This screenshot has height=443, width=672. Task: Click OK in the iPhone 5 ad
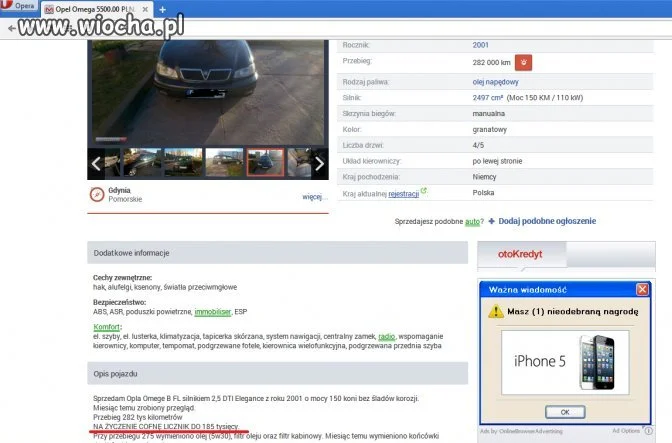(x=565, y=412)
